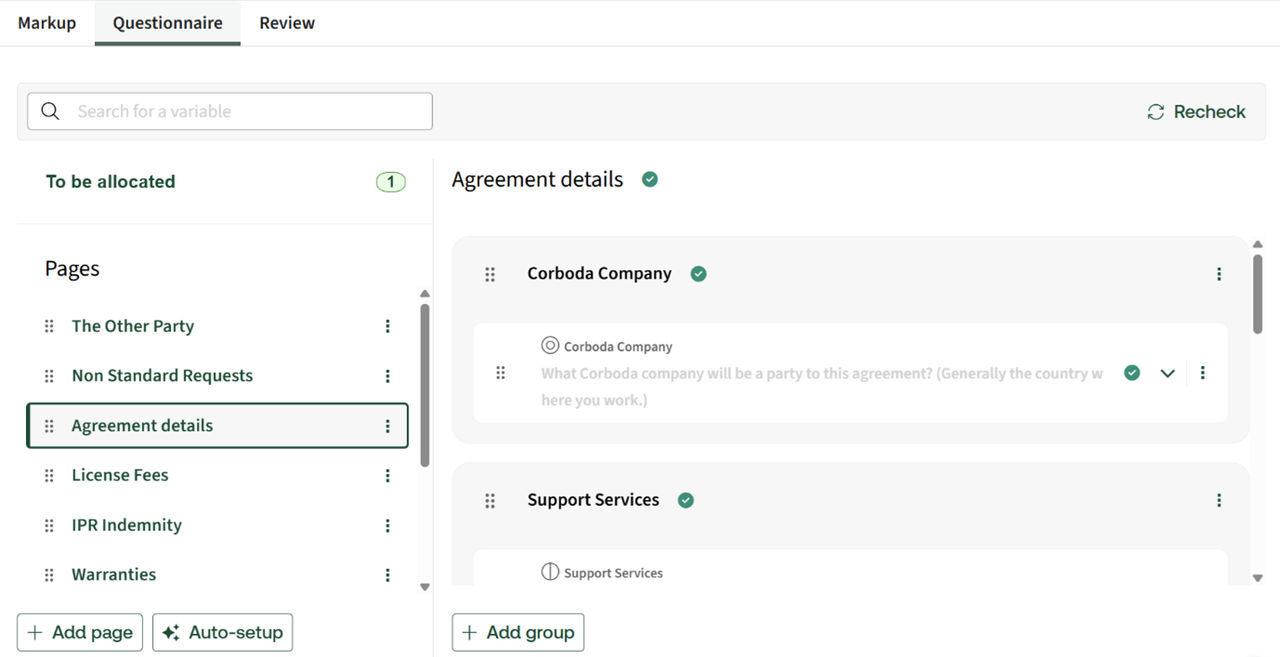Open options menu for Corboda Company question

tap(1203, 373)
